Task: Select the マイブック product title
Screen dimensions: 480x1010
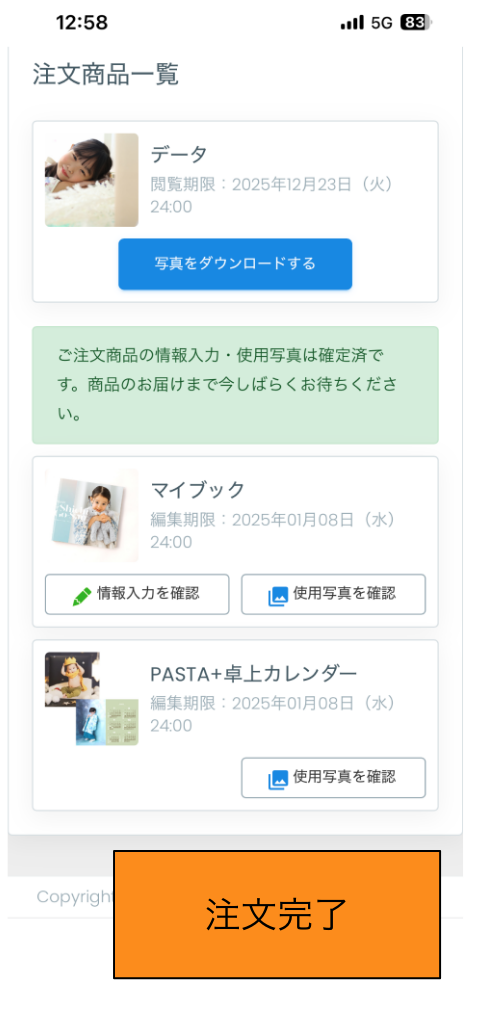Action: click(x=198, y=490)
